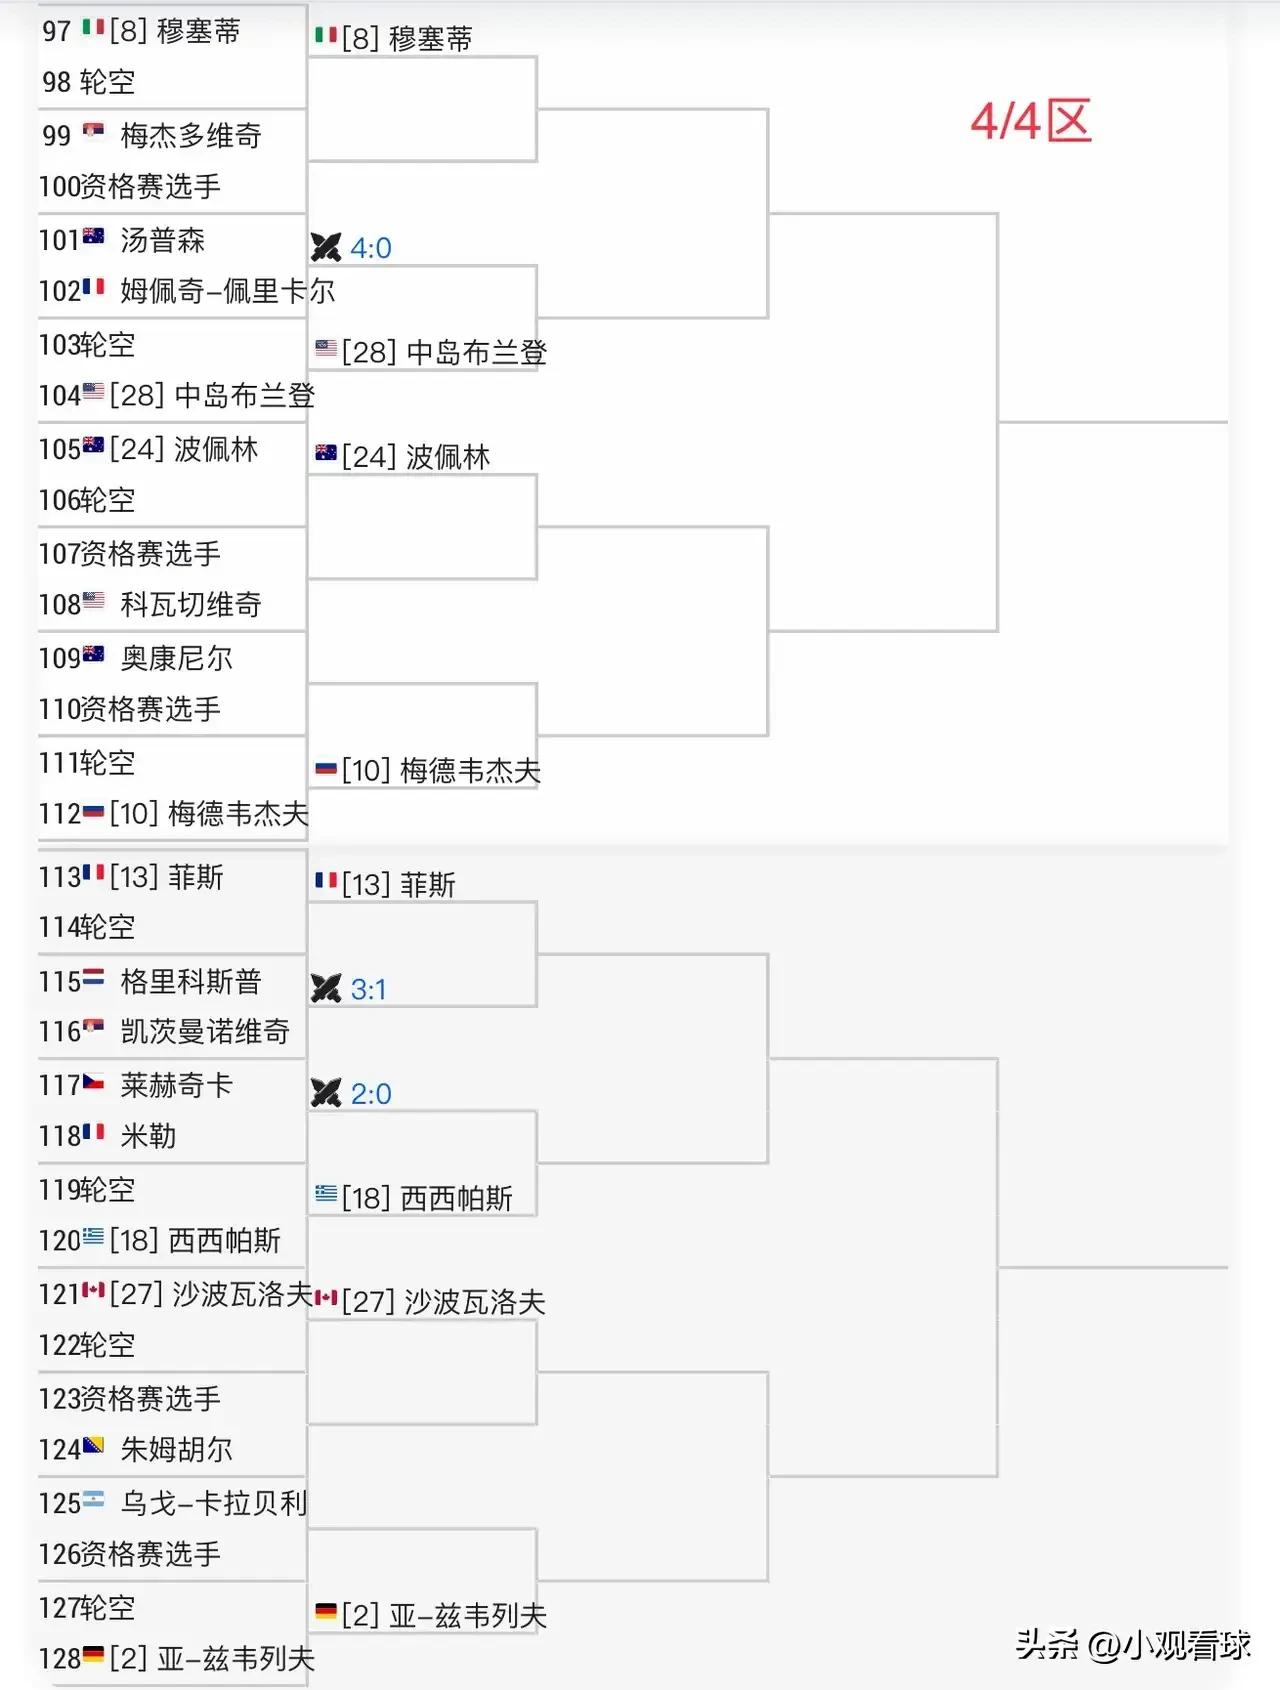Image resolution: width=1280 pixels, height=1690 pixels.
Task: Click the Greek flag beside second-round 西西帕斯
Action: (x=326, y=1194)
